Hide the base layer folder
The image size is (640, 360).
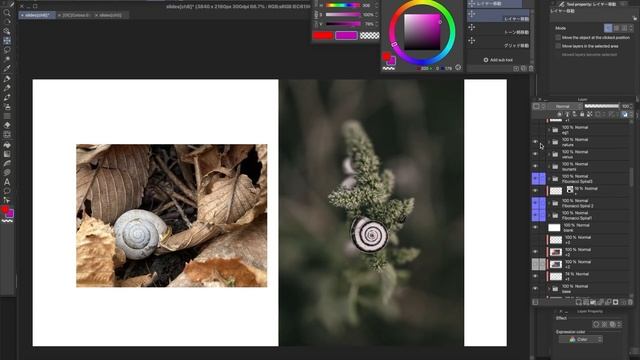click(x=535, y=289)
